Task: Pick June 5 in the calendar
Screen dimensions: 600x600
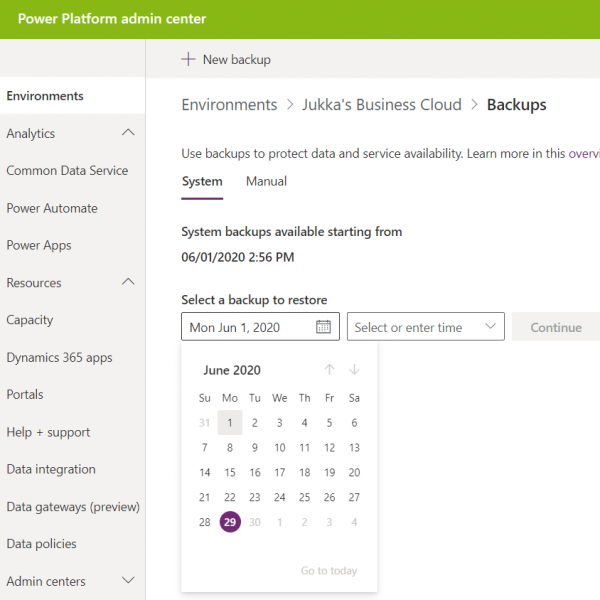Action: coord(329,422)
